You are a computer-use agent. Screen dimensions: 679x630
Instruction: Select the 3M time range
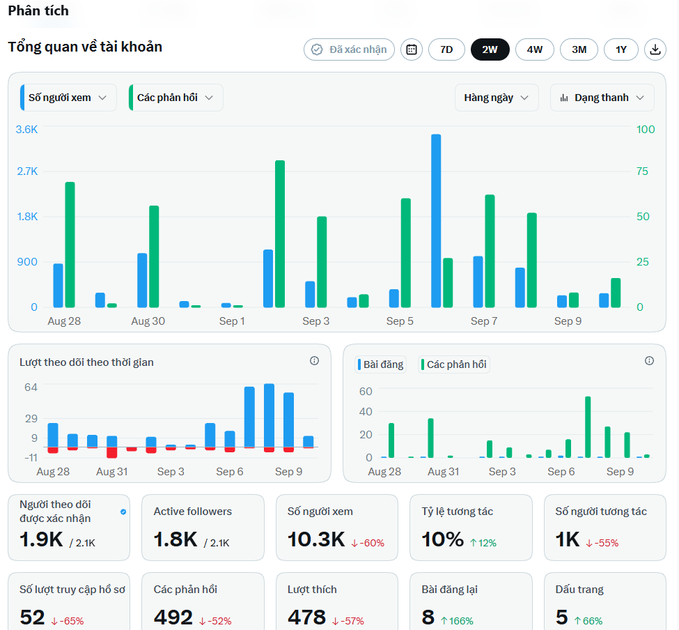tap(579, 50)
